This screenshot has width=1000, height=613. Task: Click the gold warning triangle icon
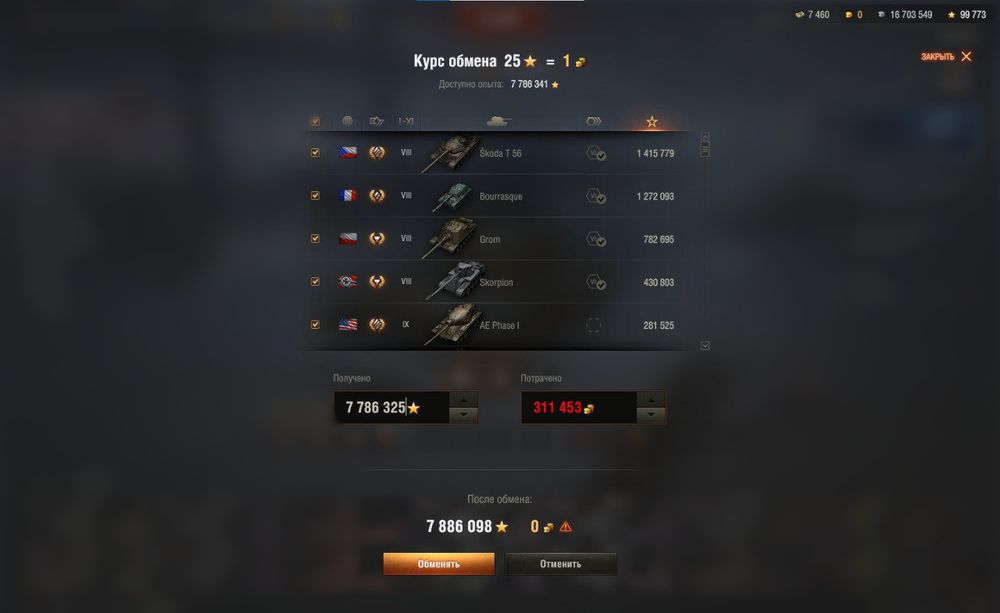[565, 527]
